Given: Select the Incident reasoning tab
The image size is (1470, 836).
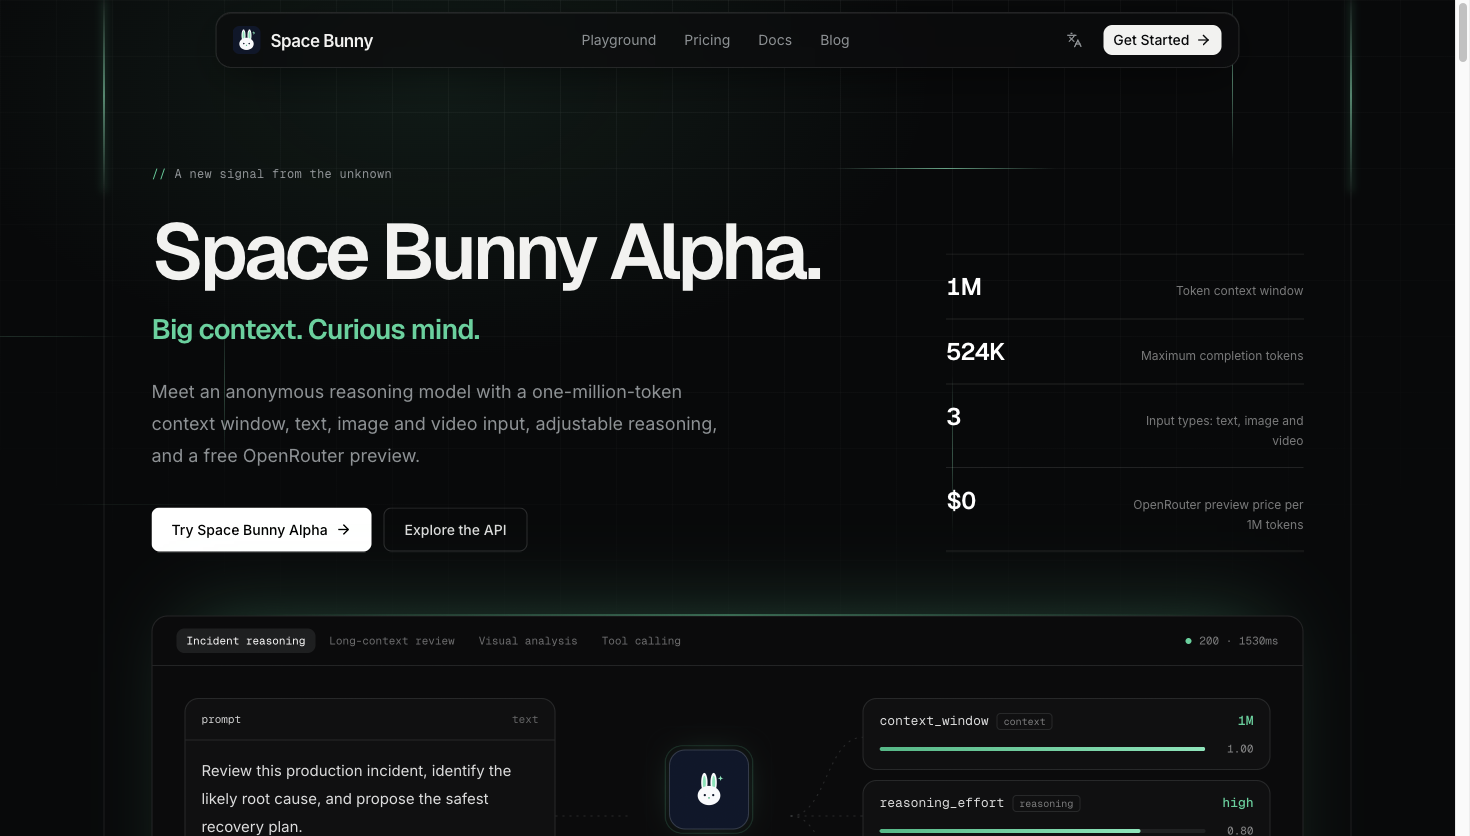Looking at the screenshot, I should (x=246, y=641).
